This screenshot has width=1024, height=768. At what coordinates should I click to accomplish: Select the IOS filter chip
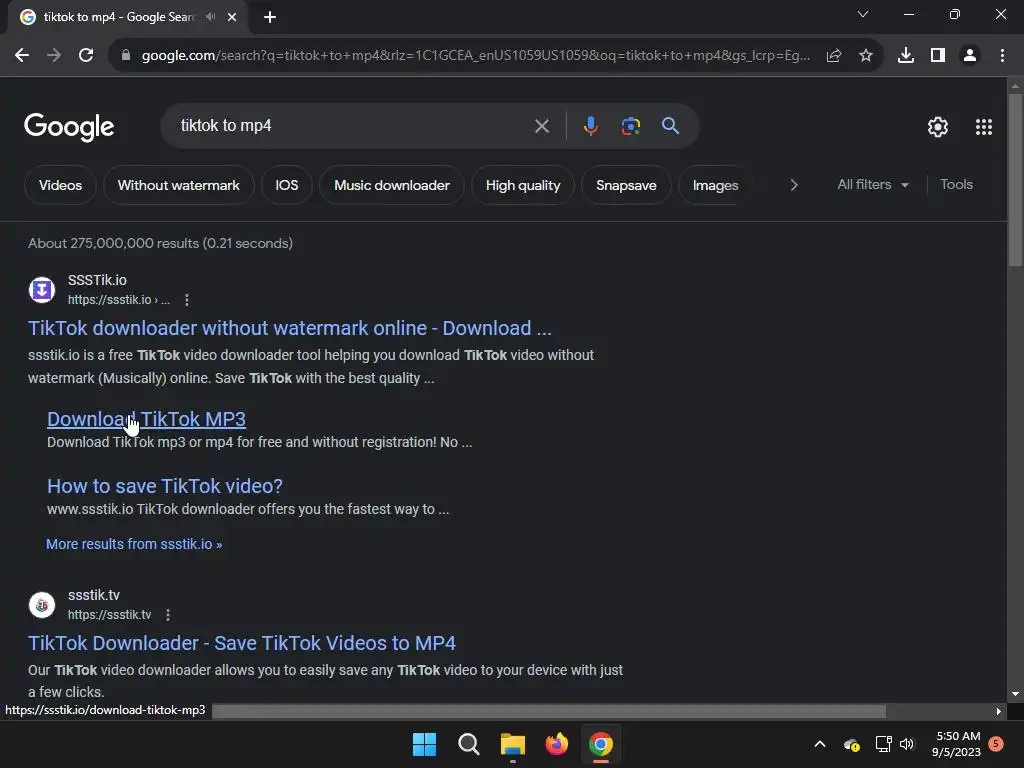point(287,185)
